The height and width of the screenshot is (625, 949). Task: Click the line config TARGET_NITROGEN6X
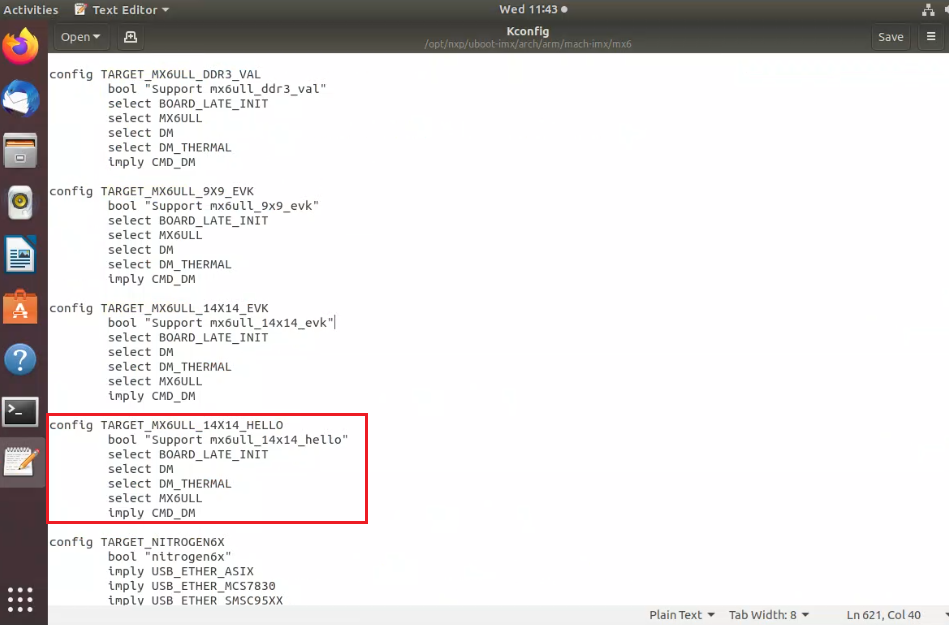click(x=137, y=542)
